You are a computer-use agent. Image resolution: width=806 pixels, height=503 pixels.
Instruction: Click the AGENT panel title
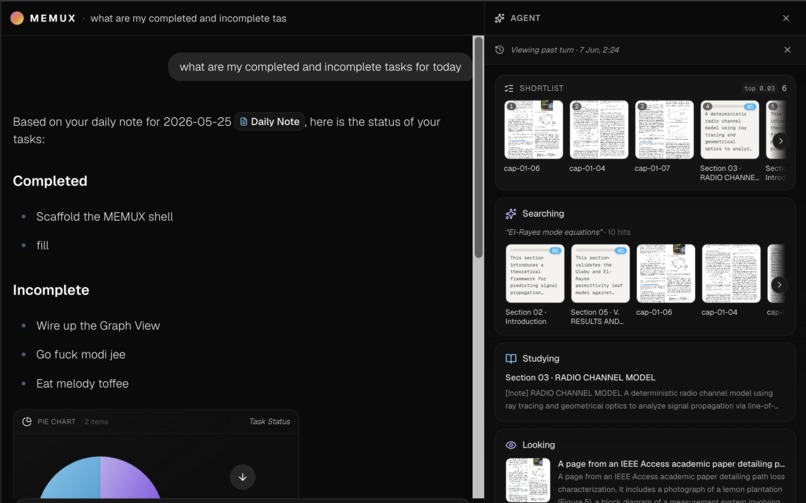(x=525, y=18)
